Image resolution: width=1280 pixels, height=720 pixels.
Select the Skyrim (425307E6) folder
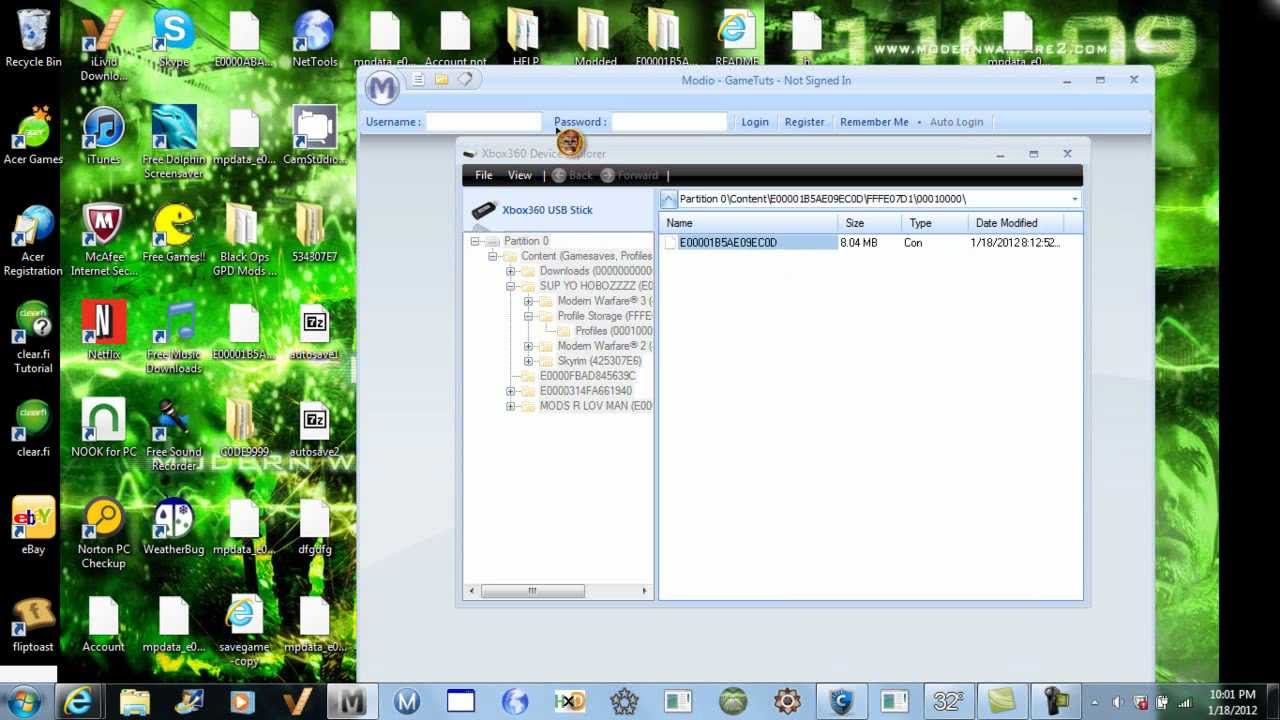pos(599,361)
